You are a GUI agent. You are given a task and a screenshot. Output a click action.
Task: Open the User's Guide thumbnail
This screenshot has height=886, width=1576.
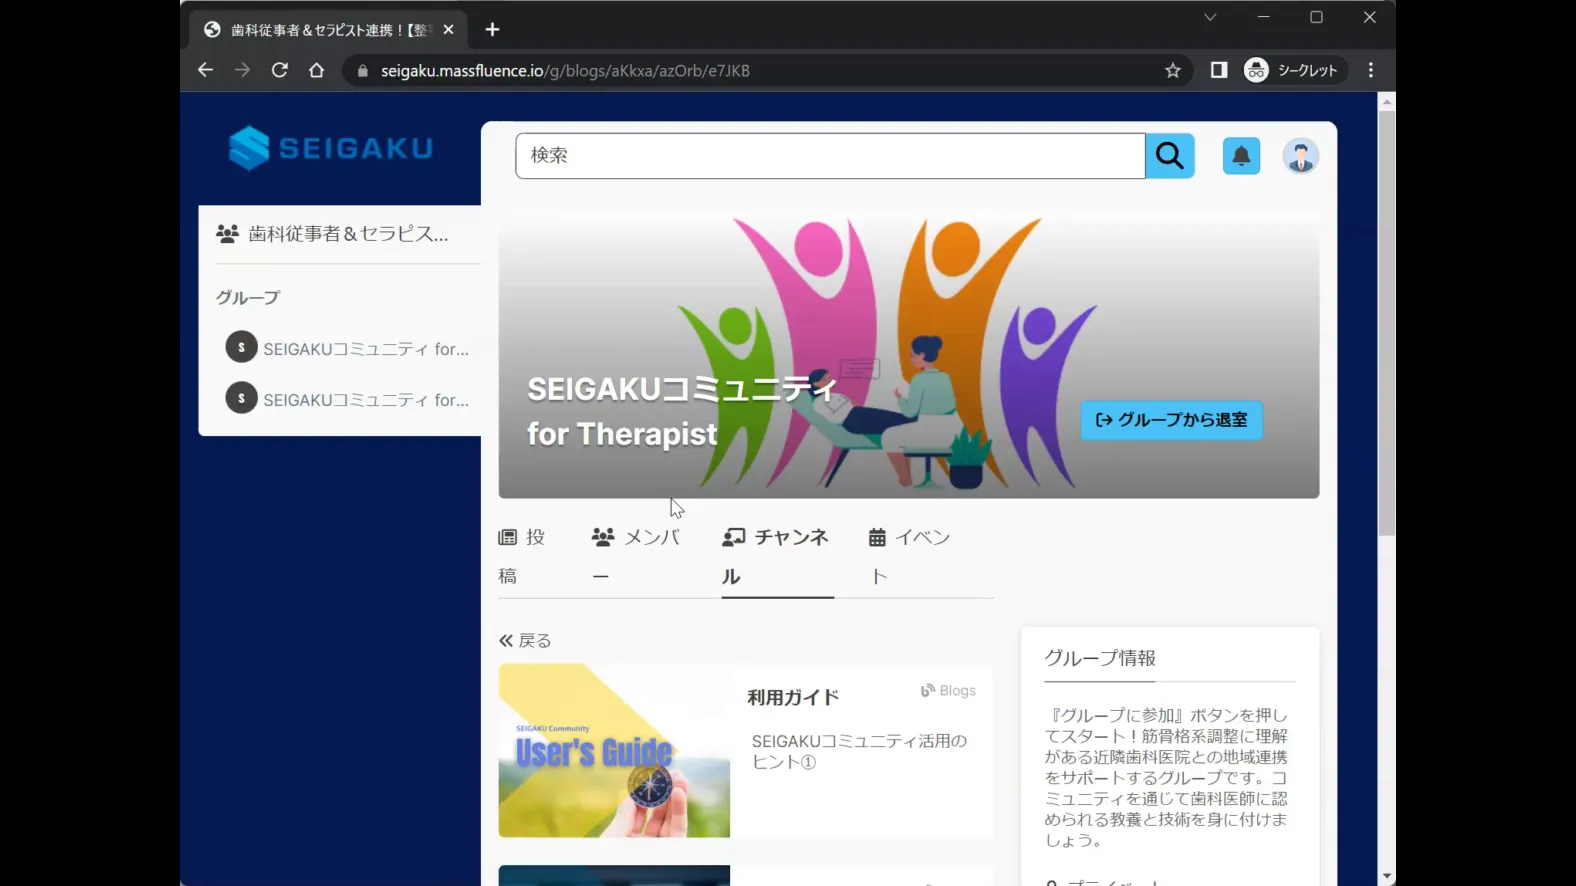(x=614, y=750)
